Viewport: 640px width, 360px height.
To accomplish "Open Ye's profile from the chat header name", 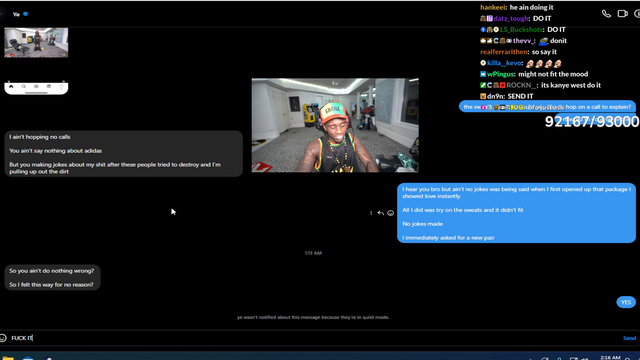I will (x=16, y=14).
